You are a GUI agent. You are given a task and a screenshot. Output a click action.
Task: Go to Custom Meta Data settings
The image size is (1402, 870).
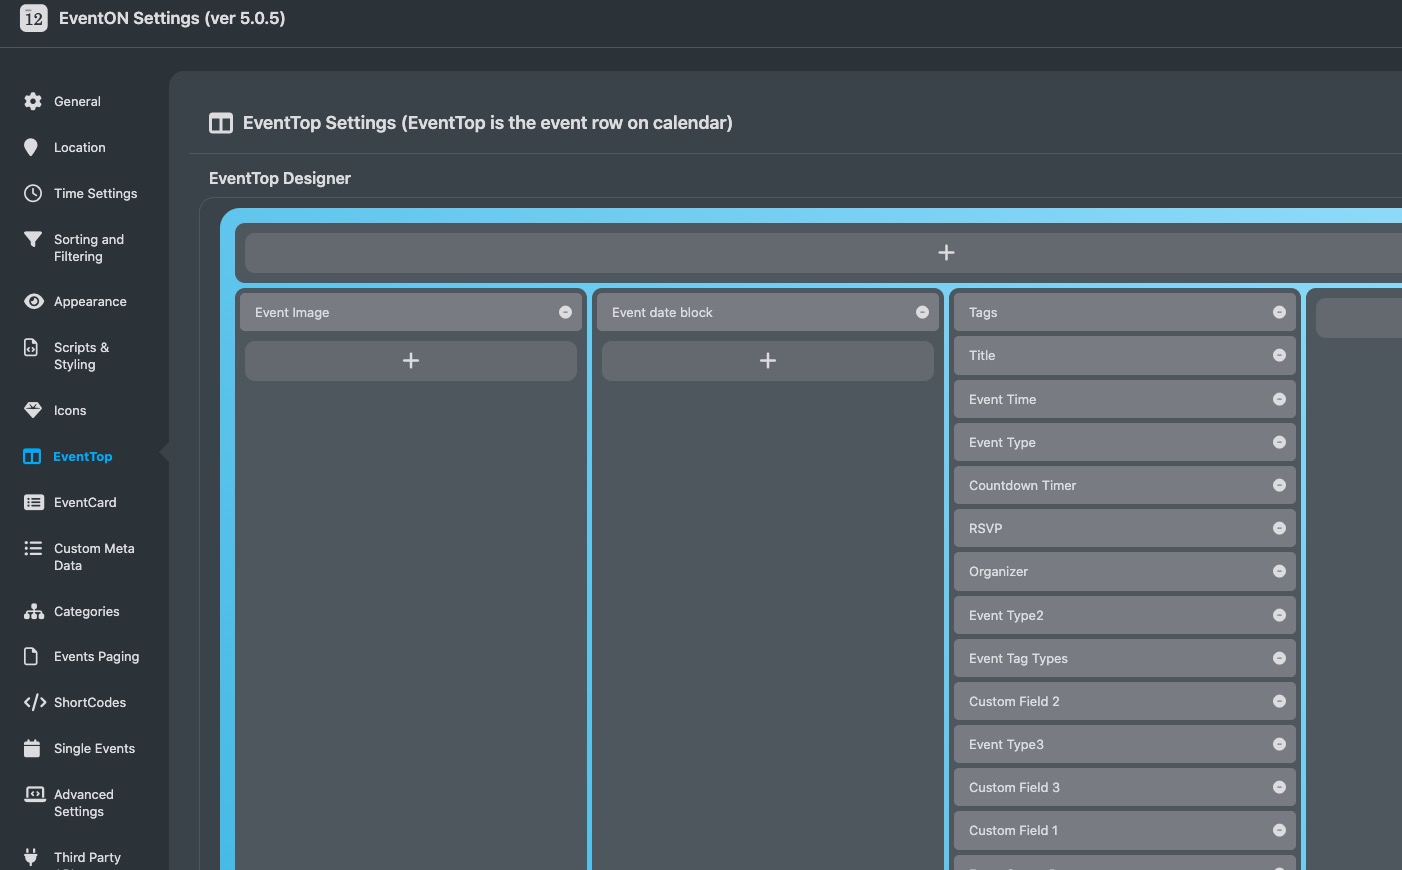[93, 557]
